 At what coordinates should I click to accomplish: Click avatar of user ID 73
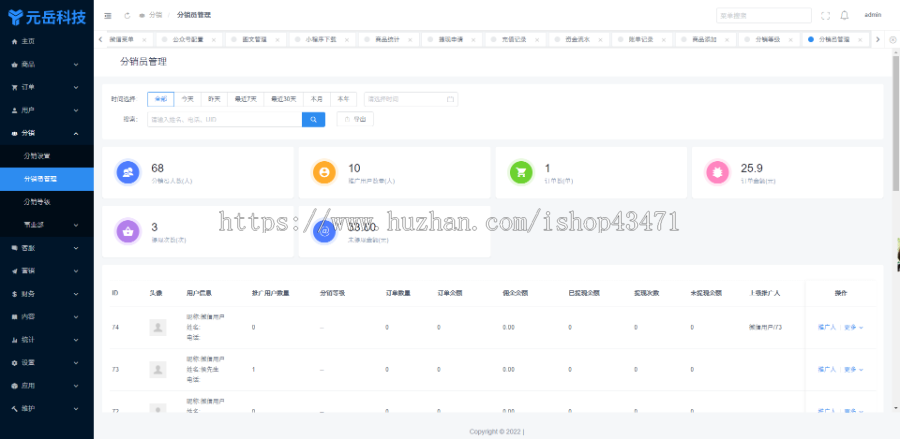tap(158, 369)
